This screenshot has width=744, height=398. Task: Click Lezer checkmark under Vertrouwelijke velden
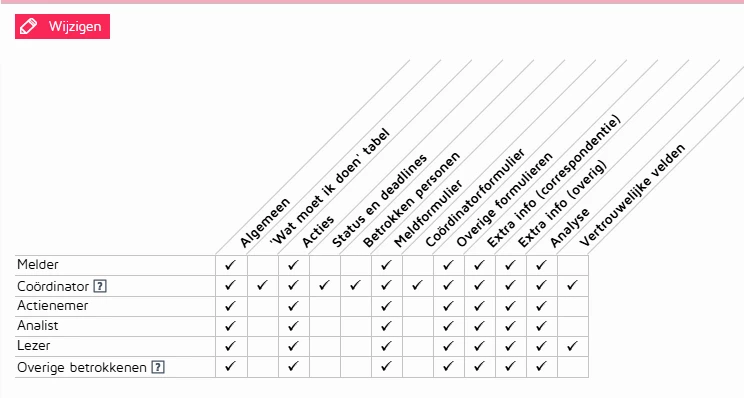[x=572, y=346]
